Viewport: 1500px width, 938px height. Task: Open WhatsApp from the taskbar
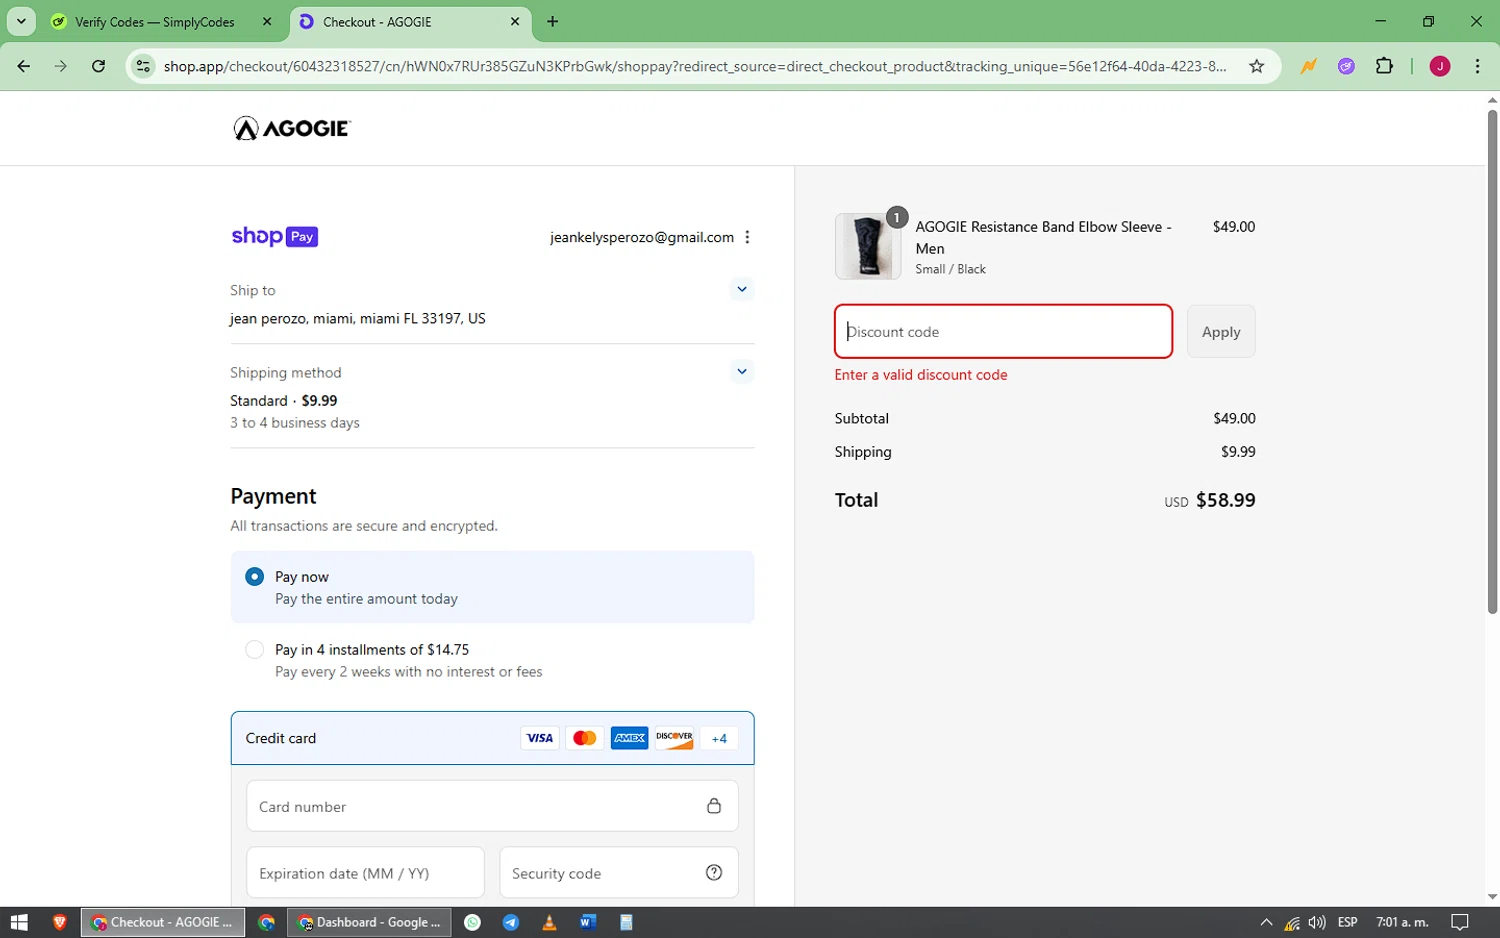tap(473, 922)
